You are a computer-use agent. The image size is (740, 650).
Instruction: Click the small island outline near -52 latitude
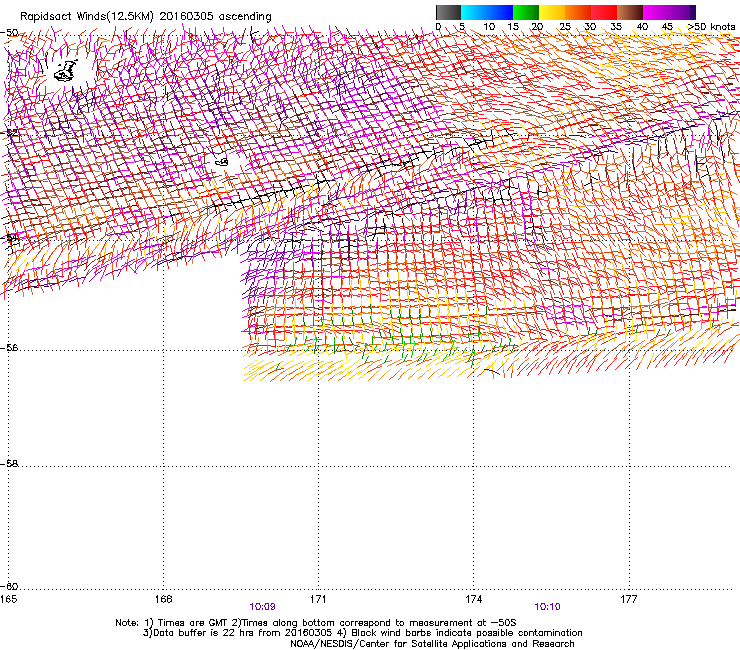point(222,162)
